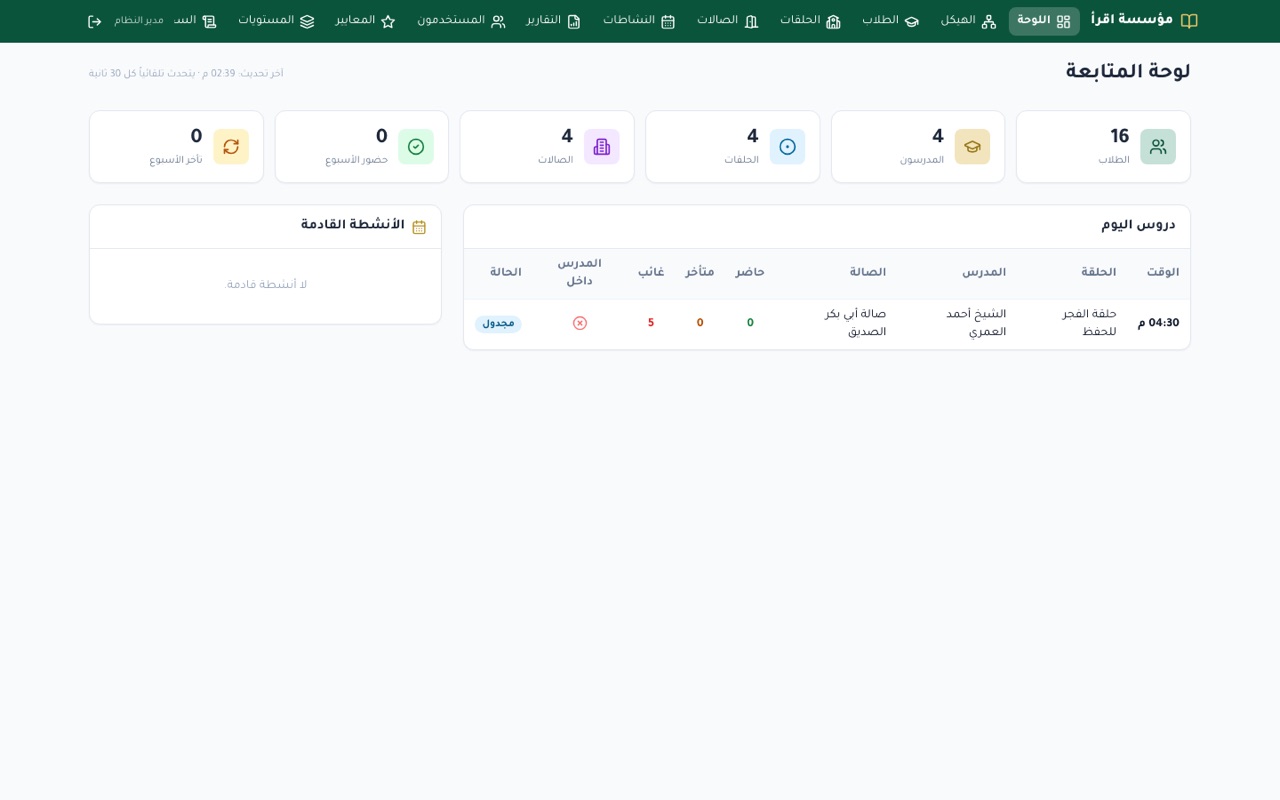Screen dimensions: 1280x800
Task: Select the 16 students count
Action: coord(1120,137)
